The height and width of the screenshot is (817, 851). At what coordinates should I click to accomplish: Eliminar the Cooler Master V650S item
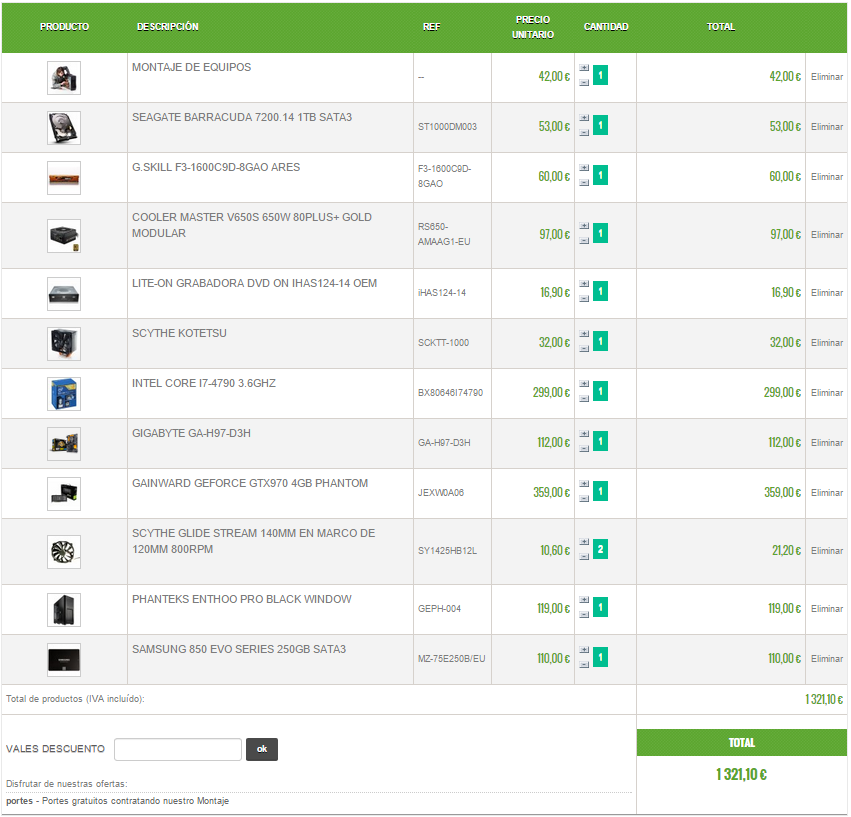[x=827, y=235]
